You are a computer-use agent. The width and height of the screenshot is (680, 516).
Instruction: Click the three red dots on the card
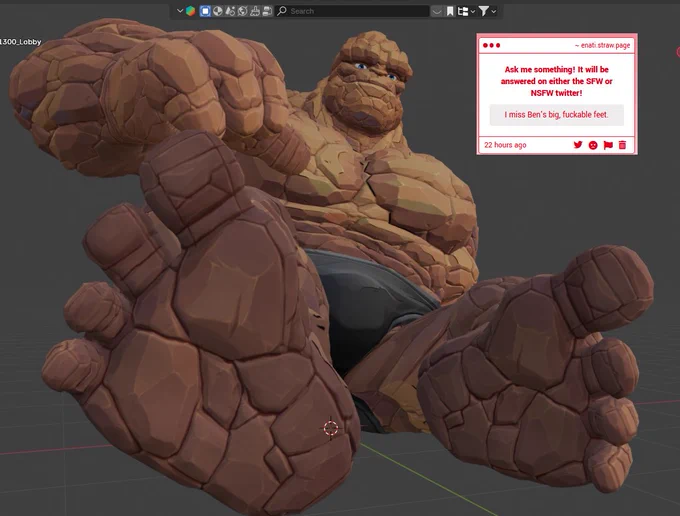(x=491, y=45)
